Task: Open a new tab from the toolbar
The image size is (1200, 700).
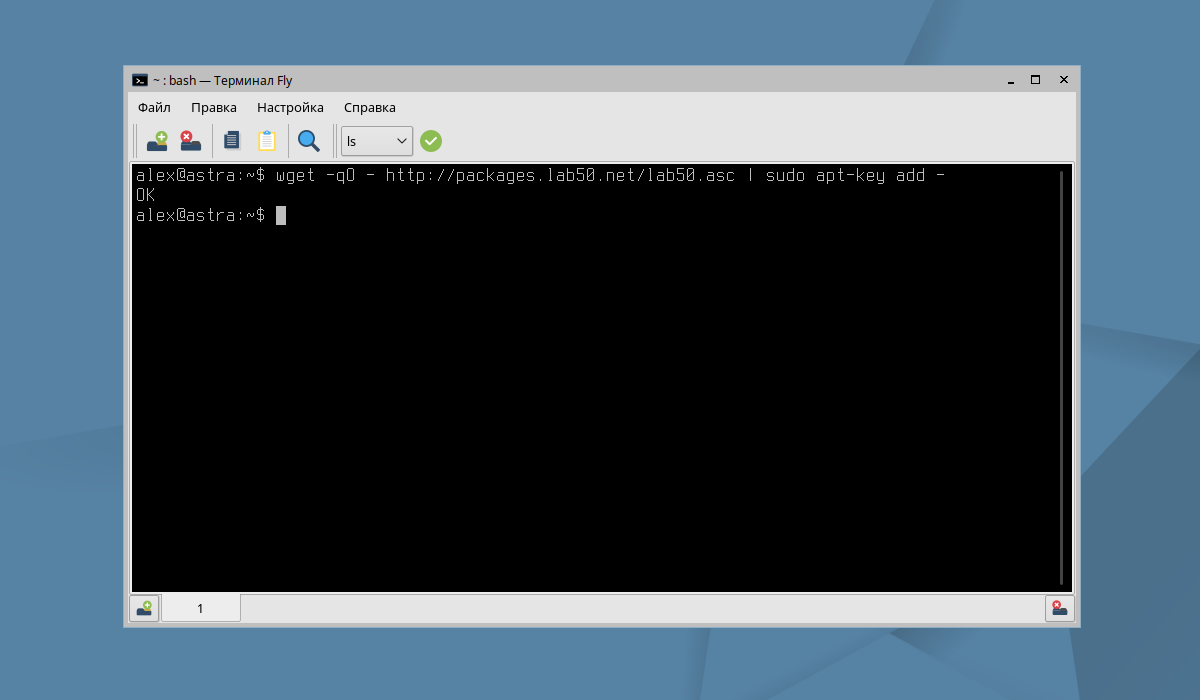Action: (157, 141)
